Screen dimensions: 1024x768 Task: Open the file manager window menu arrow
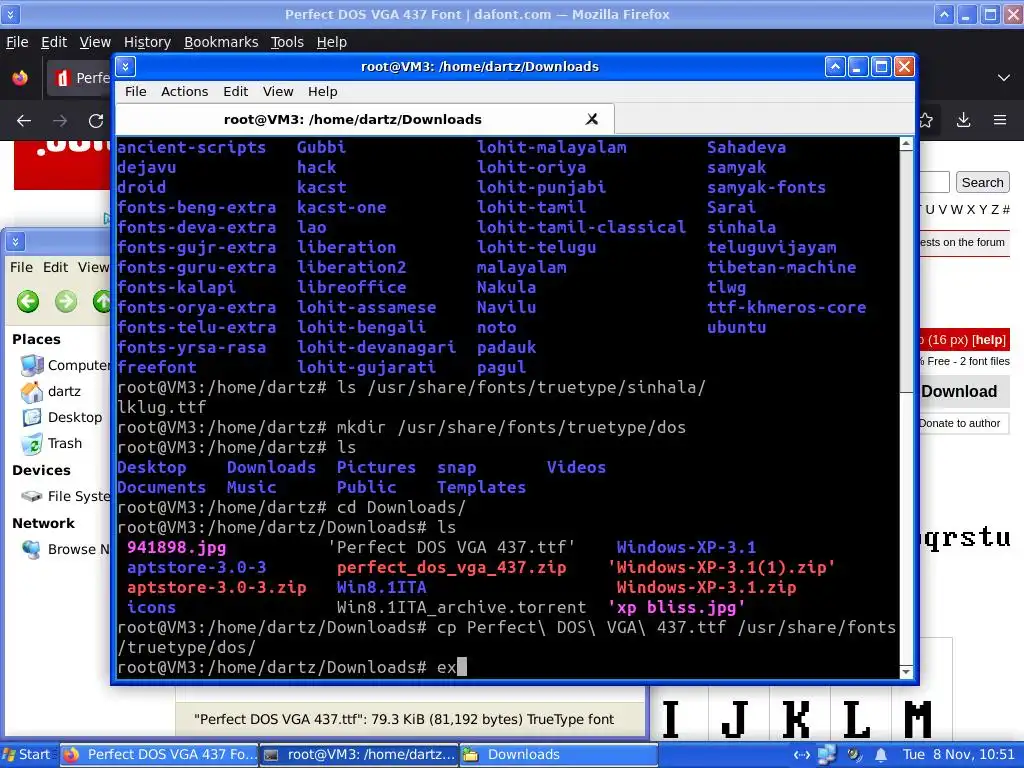click(x=15, y=242)
